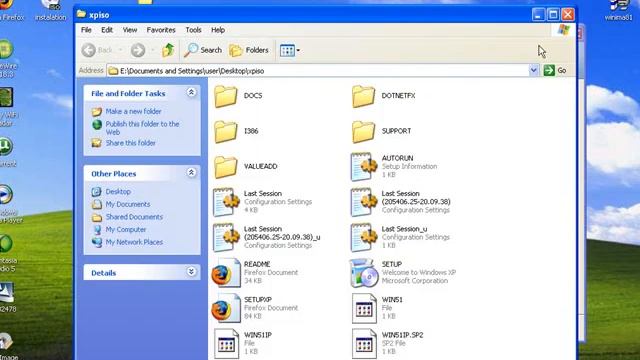Image resolution: width=640 pixels, height=360 pixels.
Task: Select the VALUEADD folder icon
Action: [x=226, y=167]
